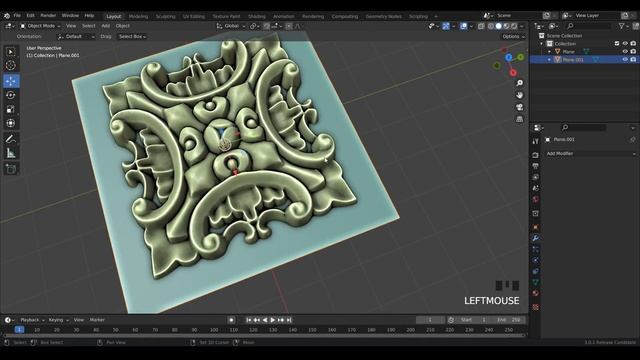
Task: Pick the Measure tool
Action: pyautogui.click(x=11, y=153)
